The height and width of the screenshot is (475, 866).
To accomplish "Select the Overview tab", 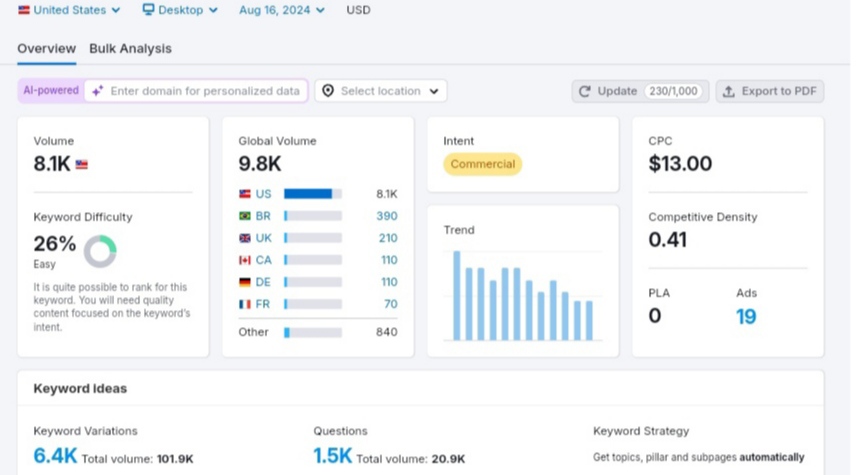I will click(x=46, y=49).
